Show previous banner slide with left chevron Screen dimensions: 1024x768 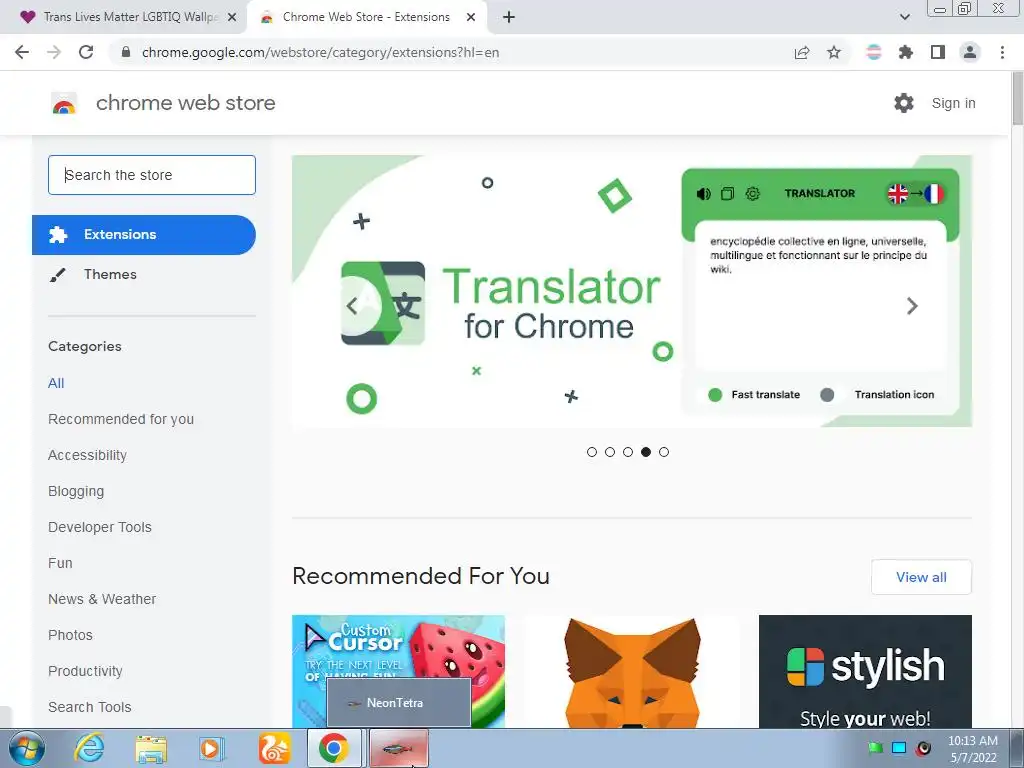[352, 306]
